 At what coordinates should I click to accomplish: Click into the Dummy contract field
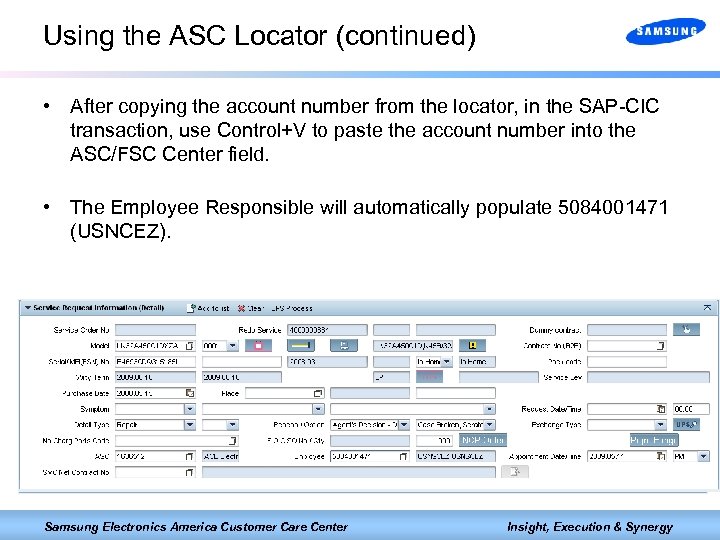(x=627, y=330)
